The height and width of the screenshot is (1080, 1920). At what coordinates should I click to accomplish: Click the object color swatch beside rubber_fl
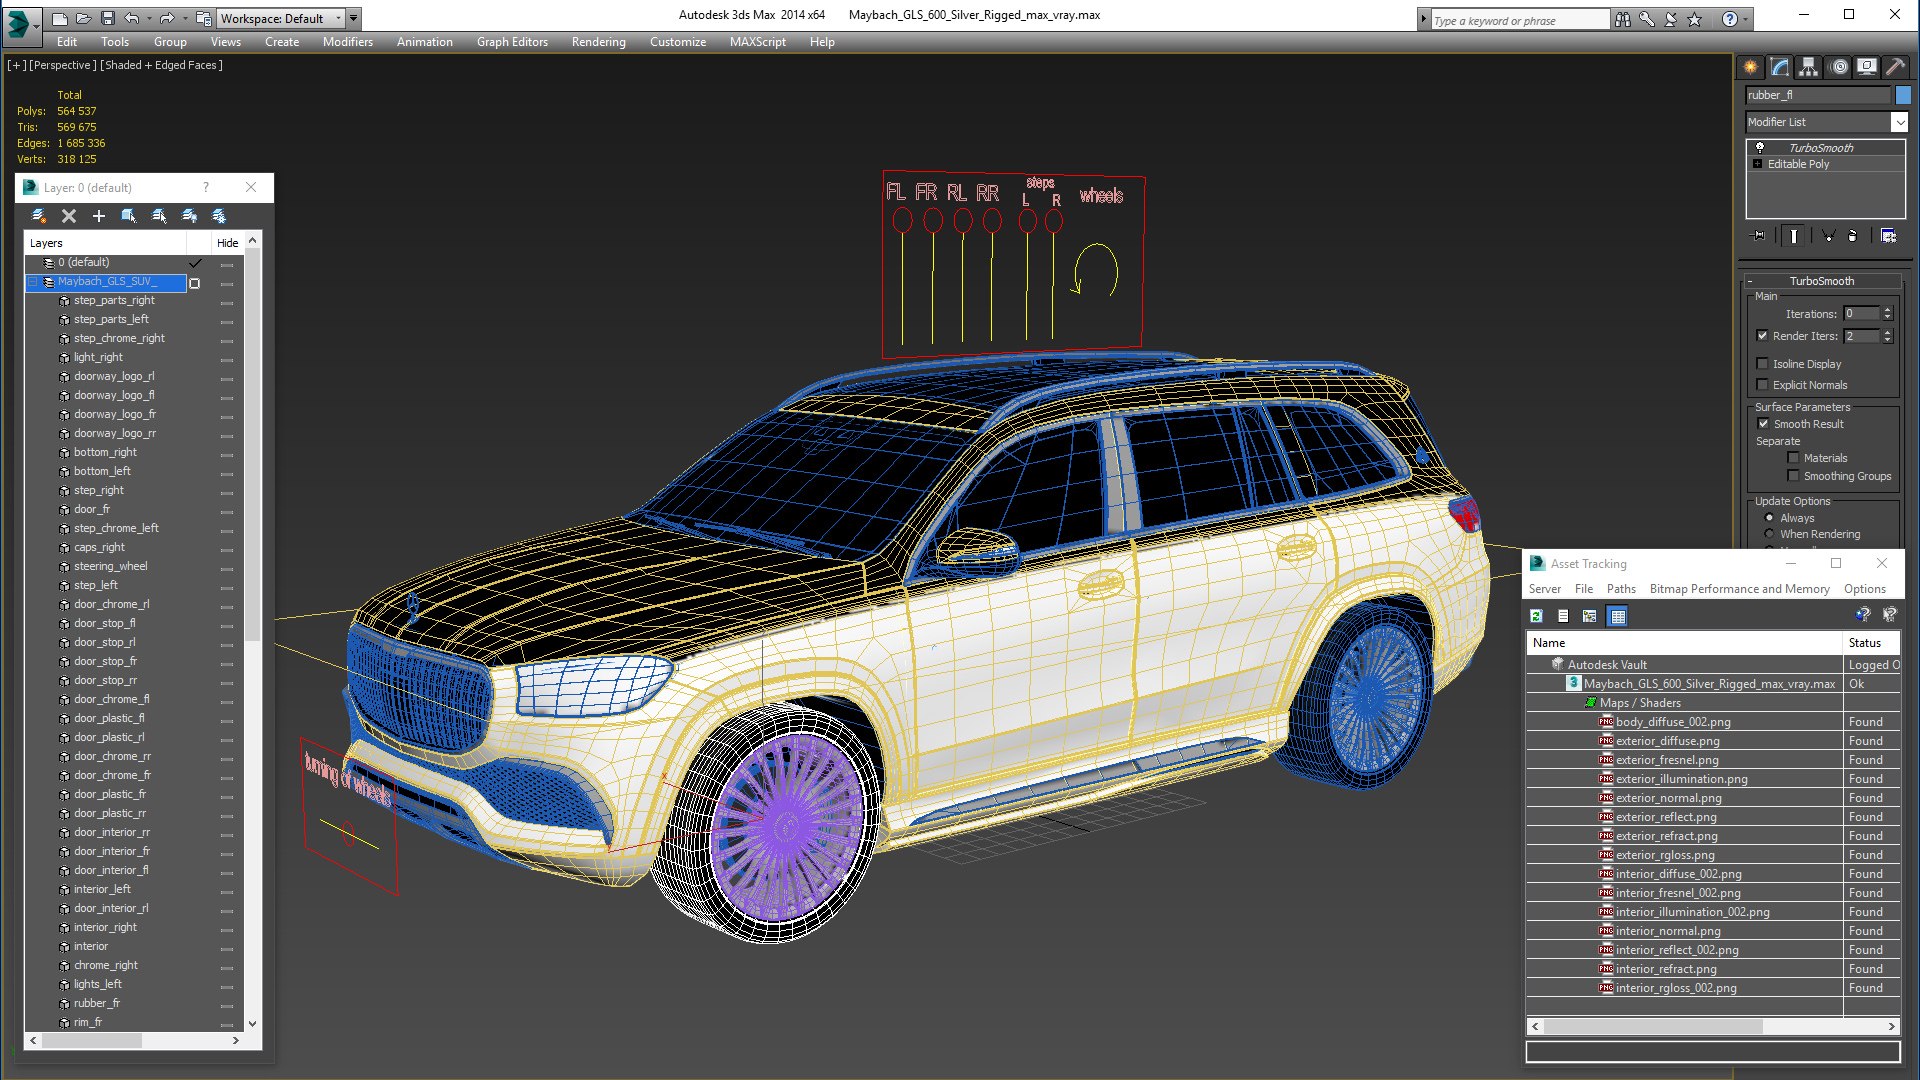(1903, 95)
